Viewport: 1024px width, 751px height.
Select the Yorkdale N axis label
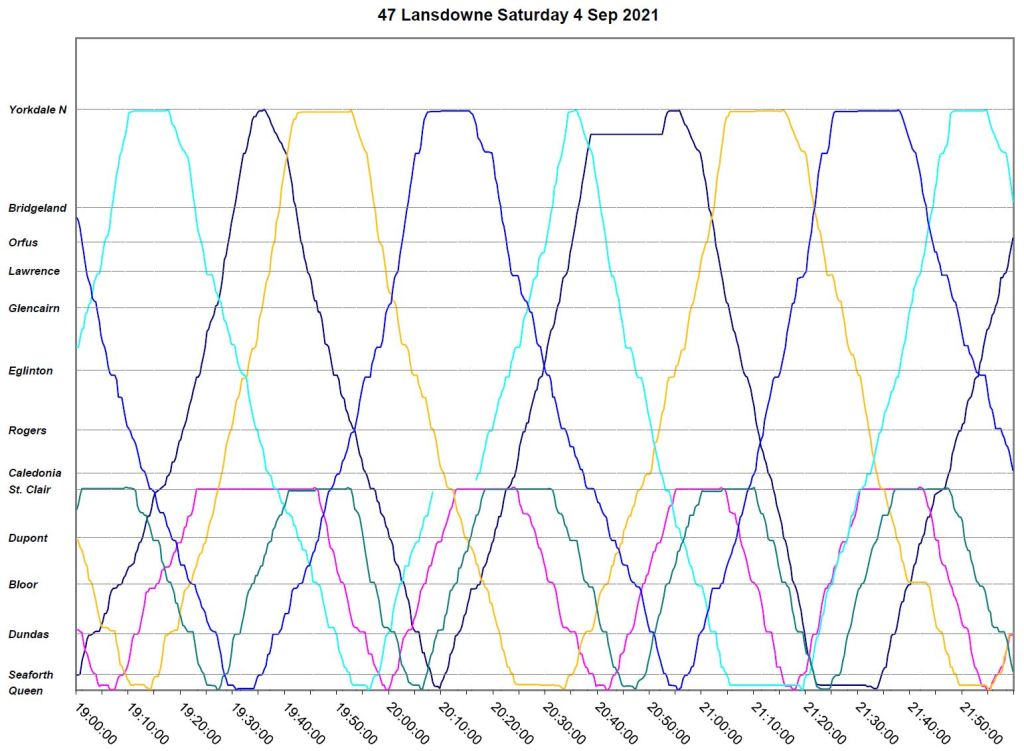pos(38,110)
